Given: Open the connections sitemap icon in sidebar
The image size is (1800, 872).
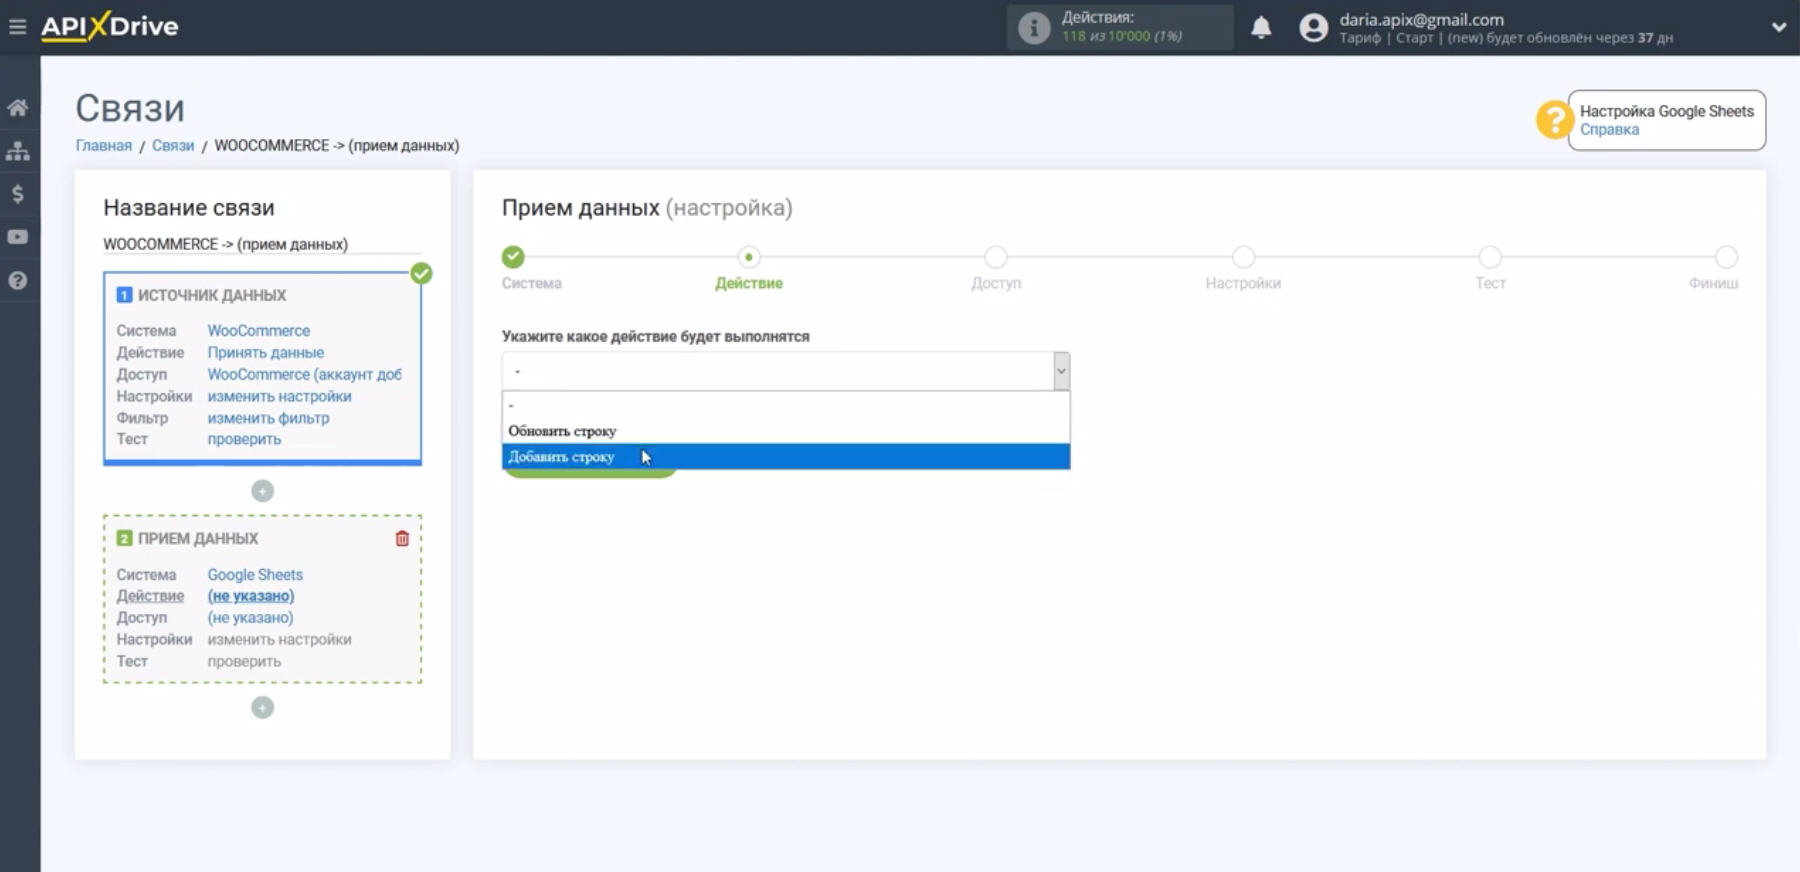Looking at the screenshot, I should (x=18, y=151).
